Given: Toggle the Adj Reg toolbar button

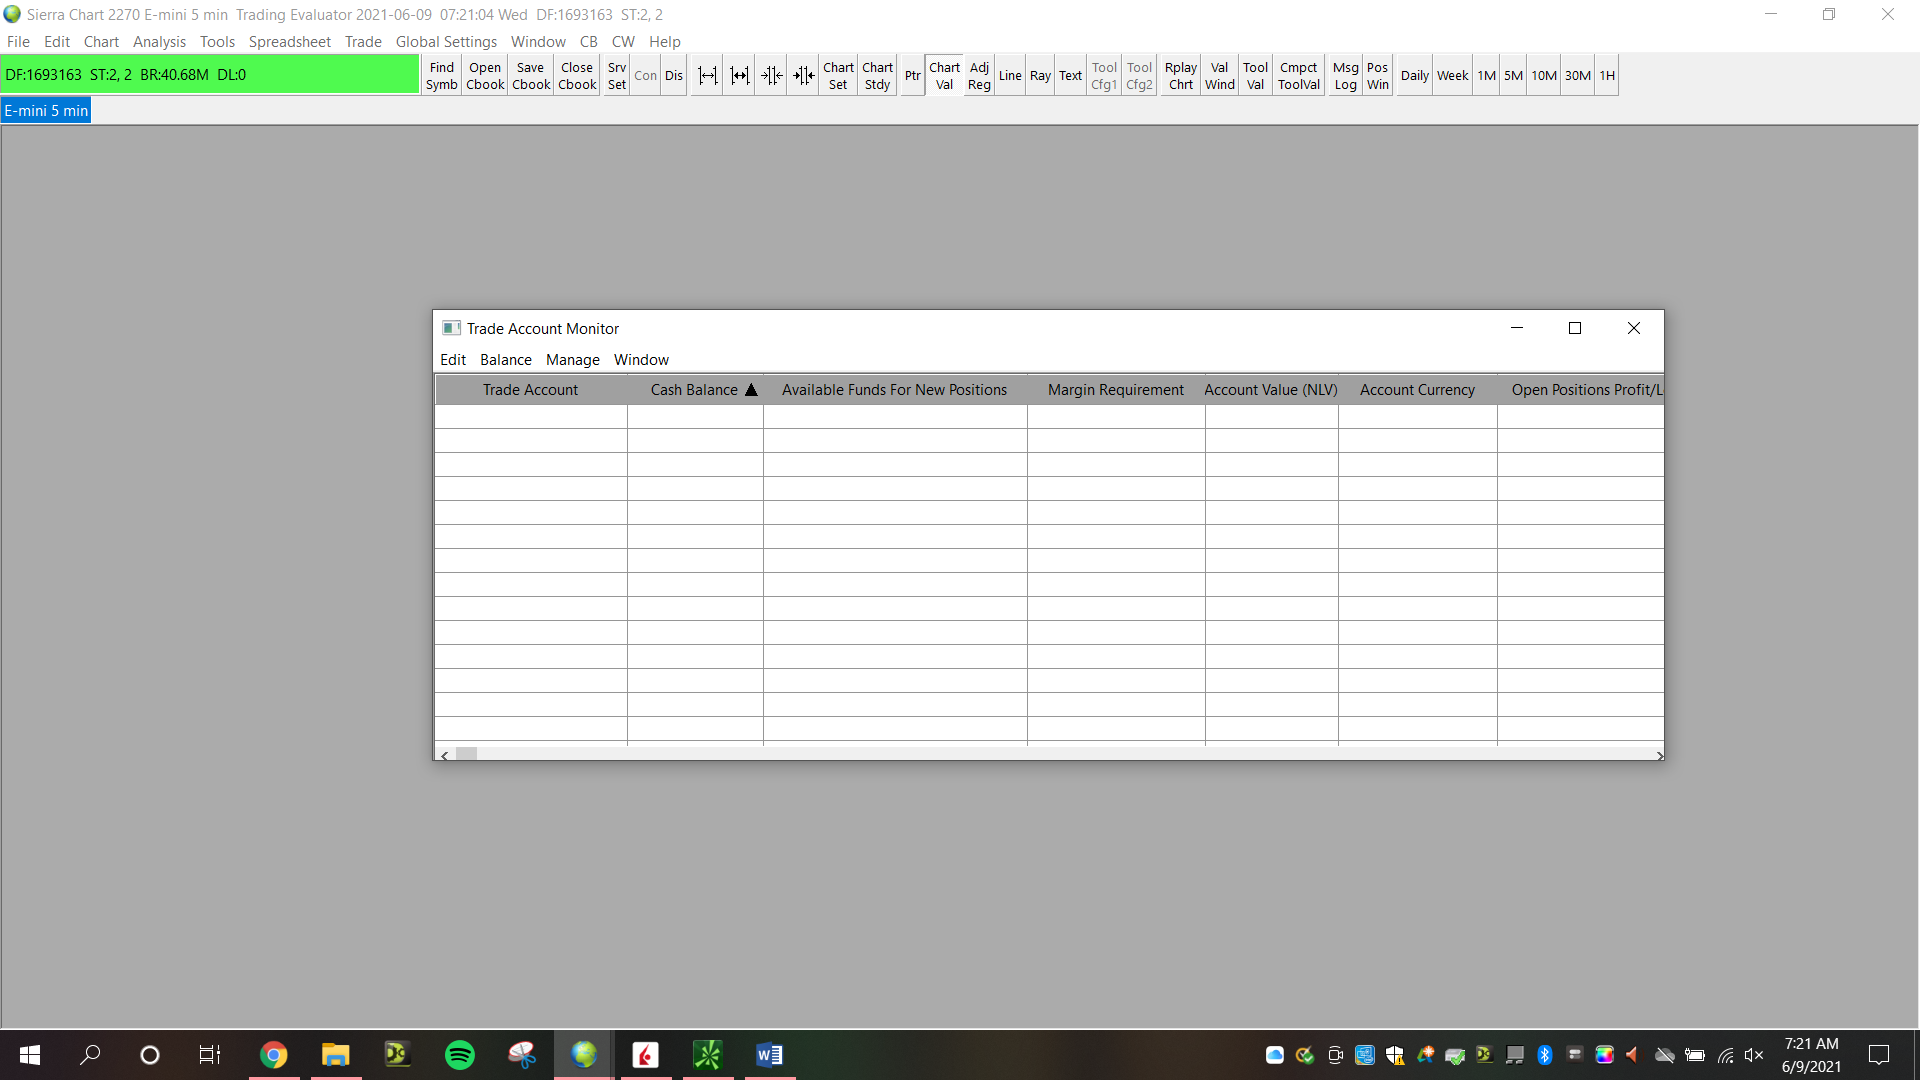Looking at the screenshot, I should (x=979, y=76).
